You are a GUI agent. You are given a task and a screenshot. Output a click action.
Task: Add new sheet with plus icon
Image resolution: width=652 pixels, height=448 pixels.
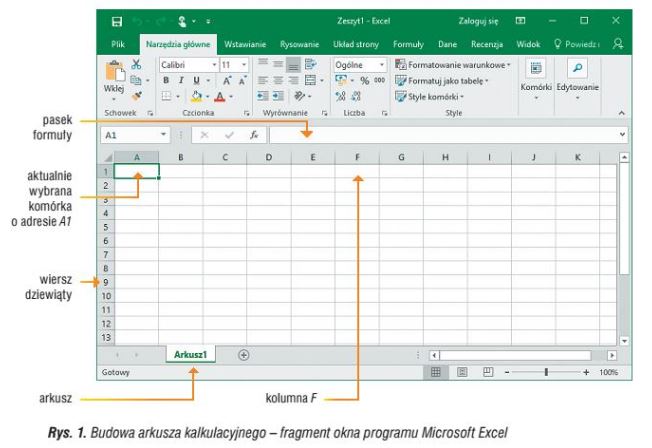[244, 355]
